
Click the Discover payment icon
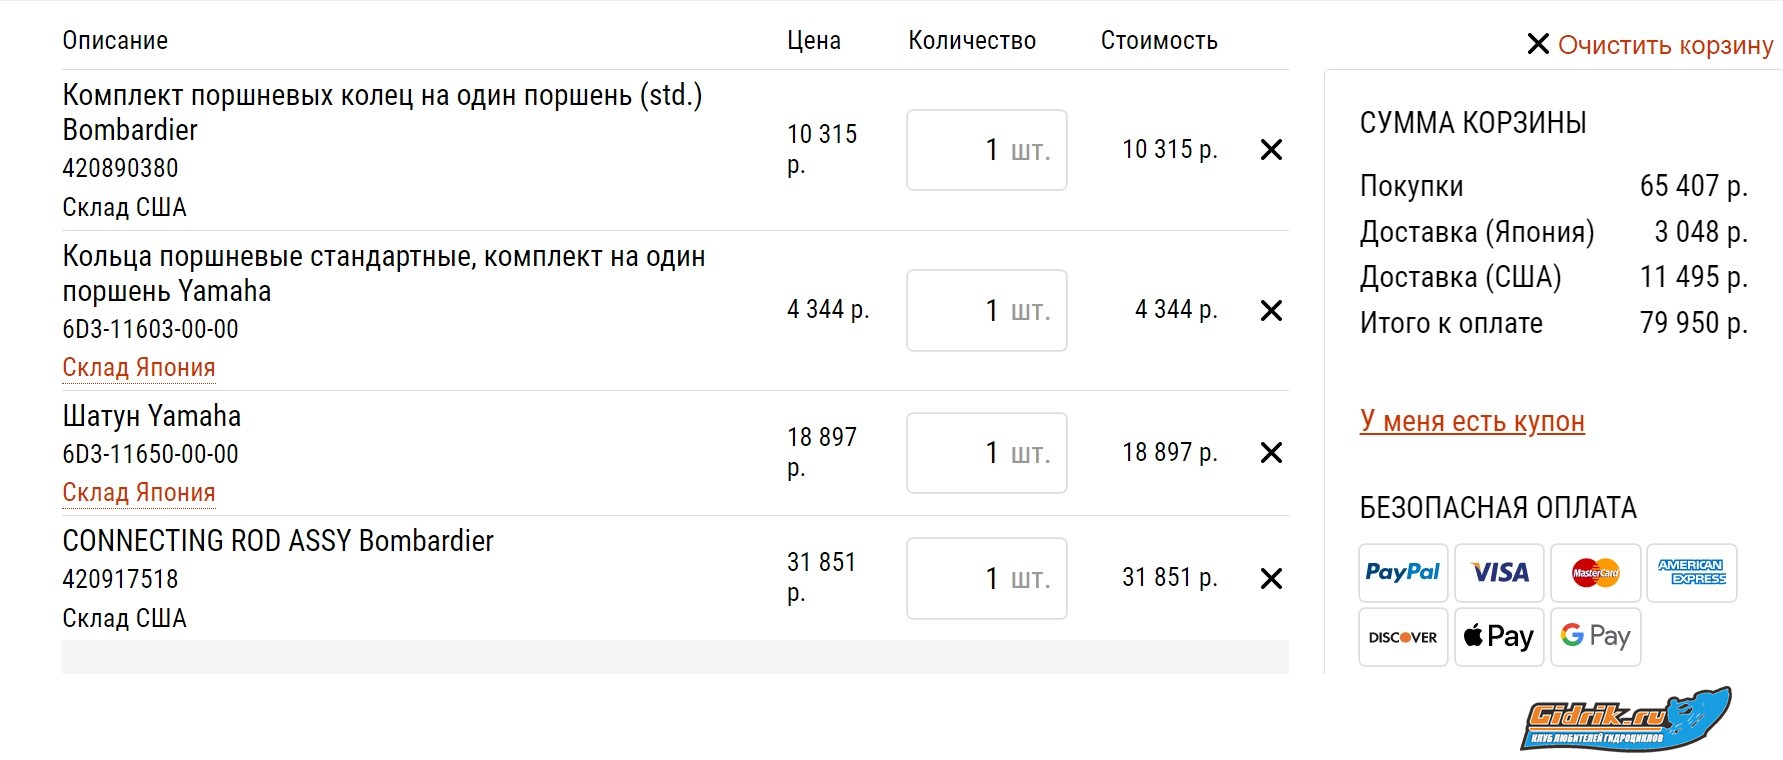[x=1402, y=637]
